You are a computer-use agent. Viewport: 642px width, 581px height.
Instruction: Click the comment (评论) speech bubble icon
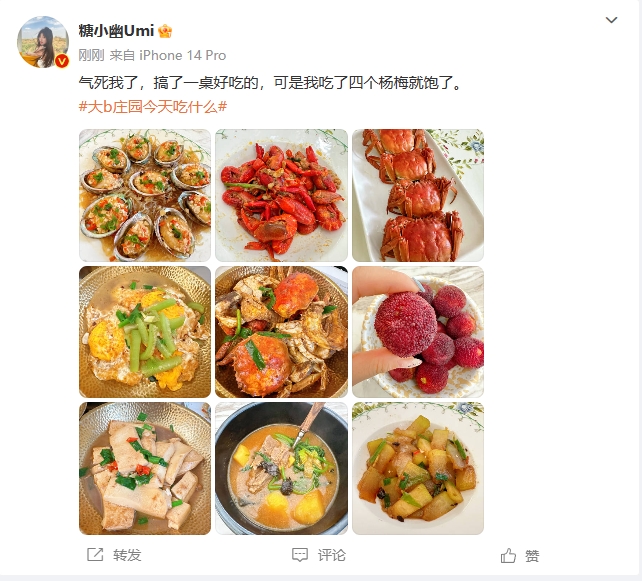coord(300,555)
